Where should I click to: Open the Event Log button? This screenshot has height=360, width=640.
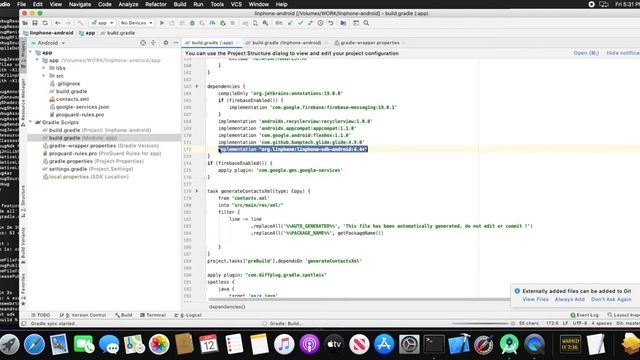pyautogui.click(x=584, y=315)
